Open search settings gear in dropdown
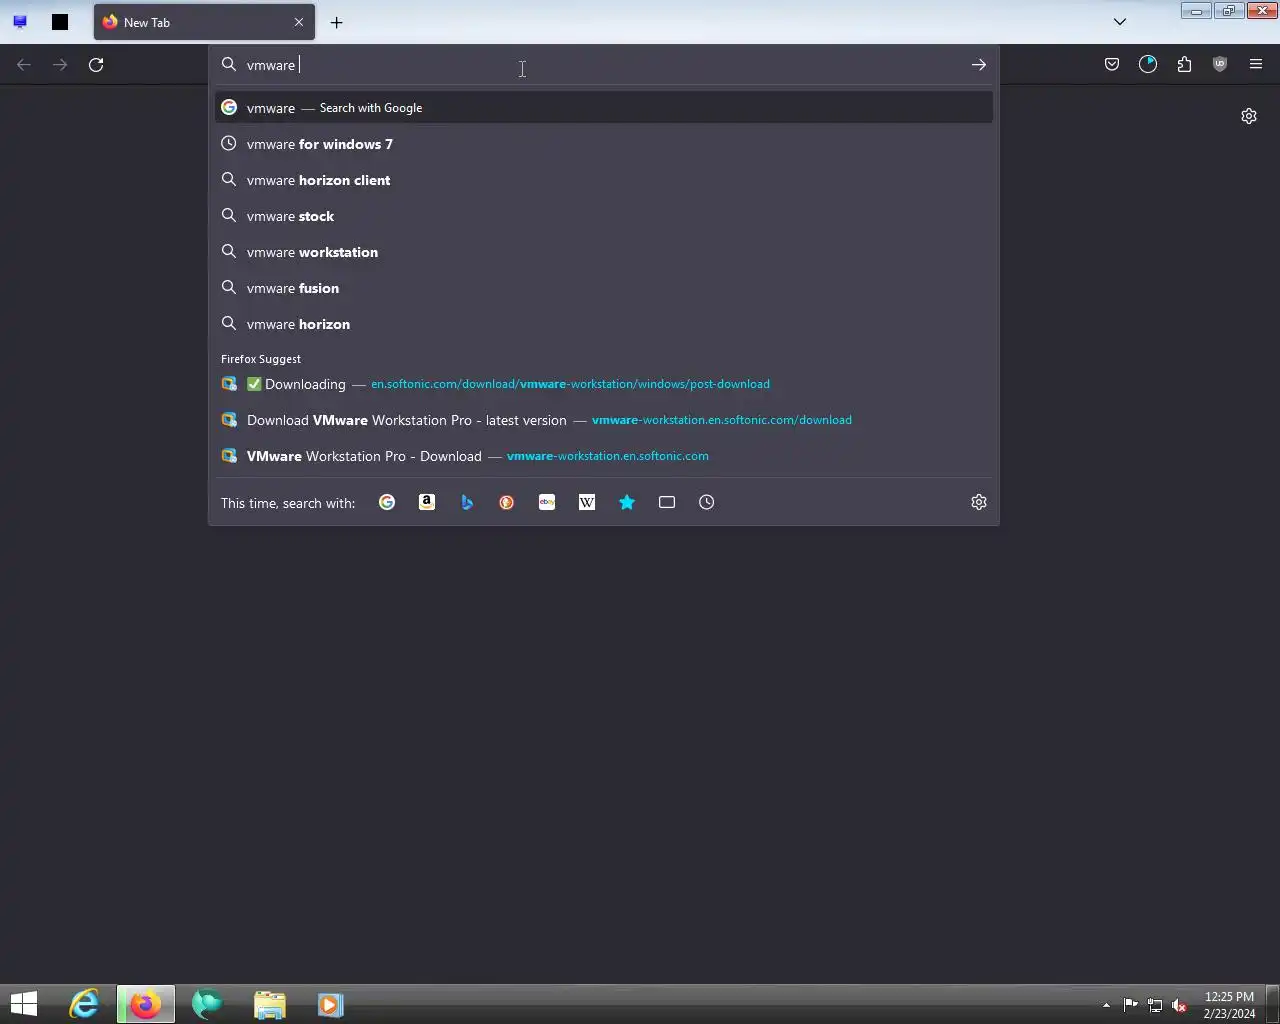Image resolution: width=1280 pixels, height=1024 pixels. click(x=979, y=503)
